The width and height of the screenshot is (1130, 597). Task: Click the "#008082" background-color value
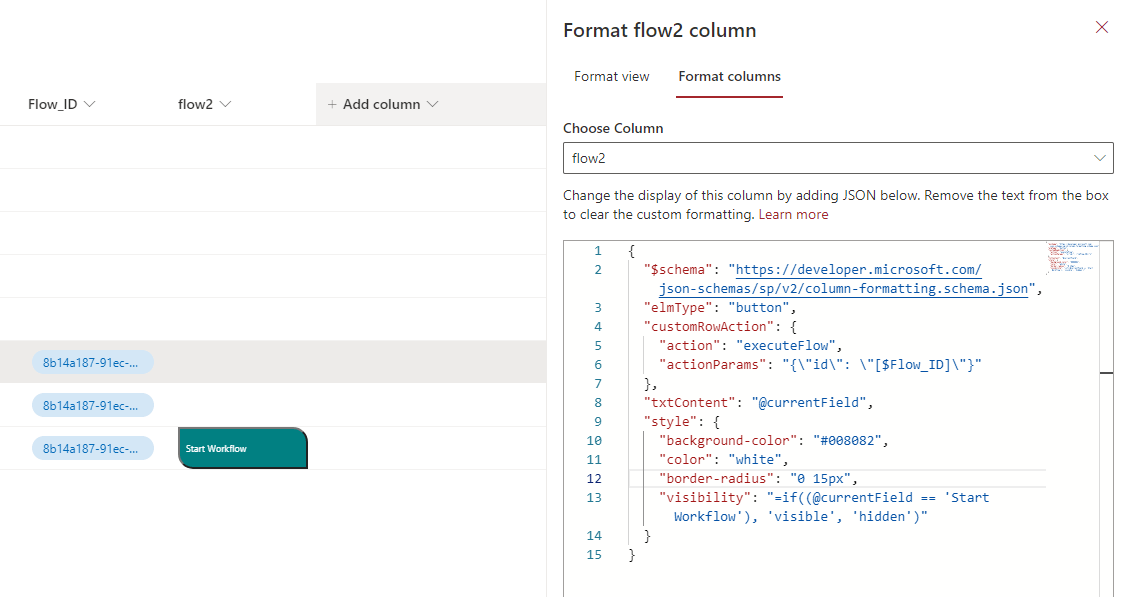(847, 441)
